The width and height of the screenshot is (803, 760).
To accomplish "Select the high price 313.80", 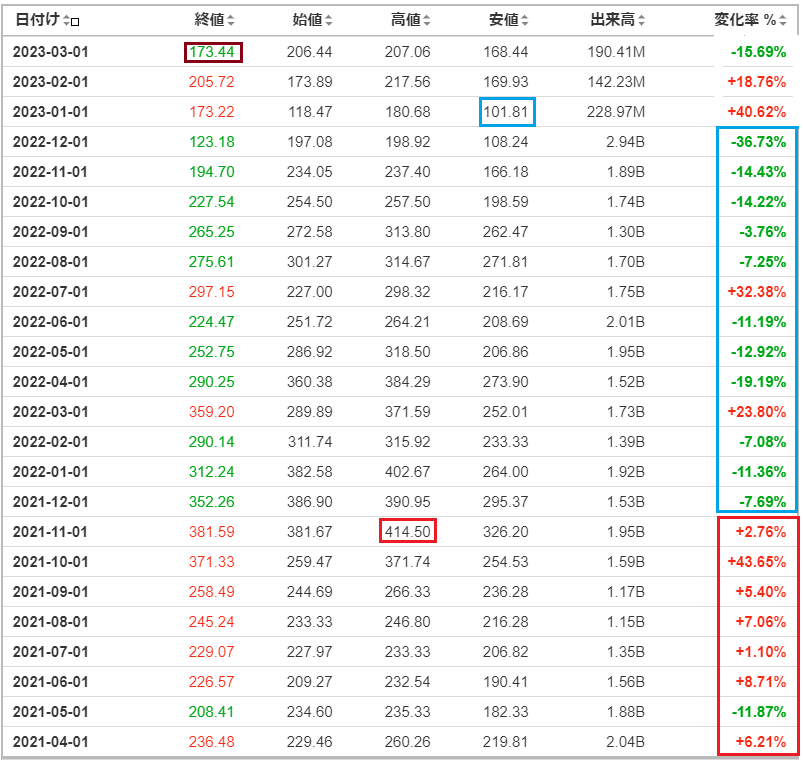I will coord(408,231).
